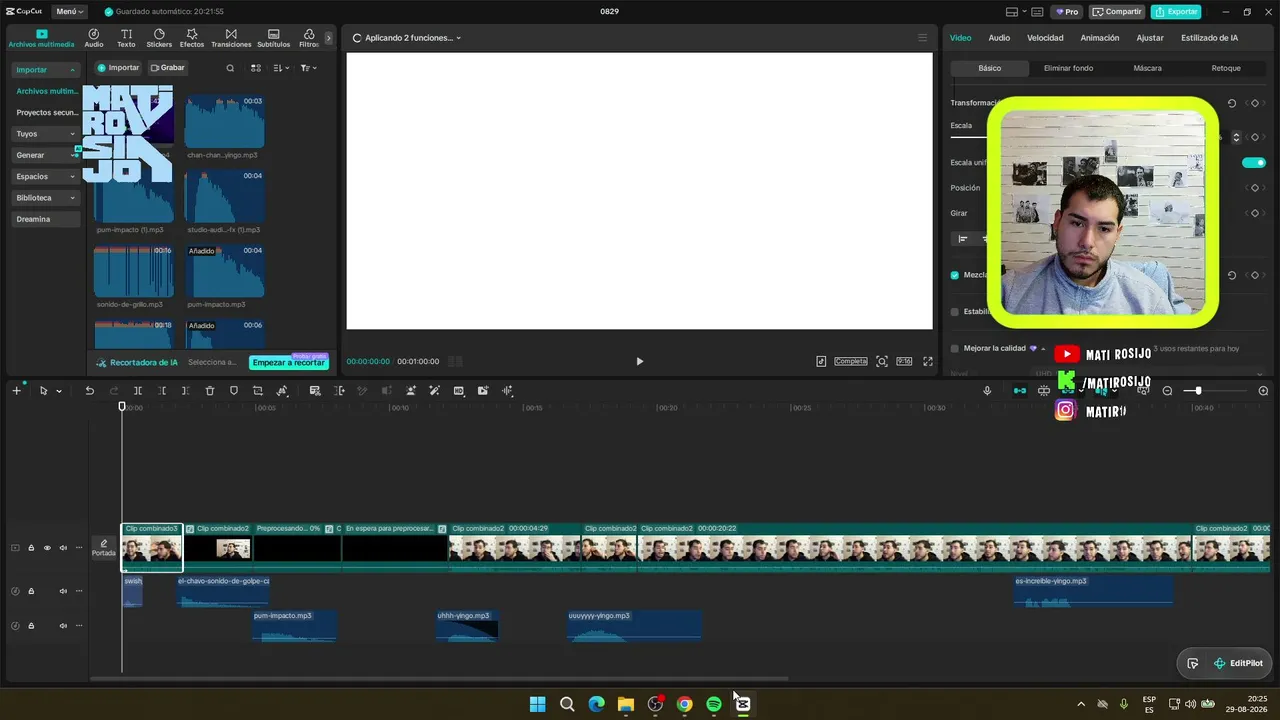Screen dimensions: 1280x720
Task: Expand the Espacios section
Action: pyautogui.click(x=46, y=176)
